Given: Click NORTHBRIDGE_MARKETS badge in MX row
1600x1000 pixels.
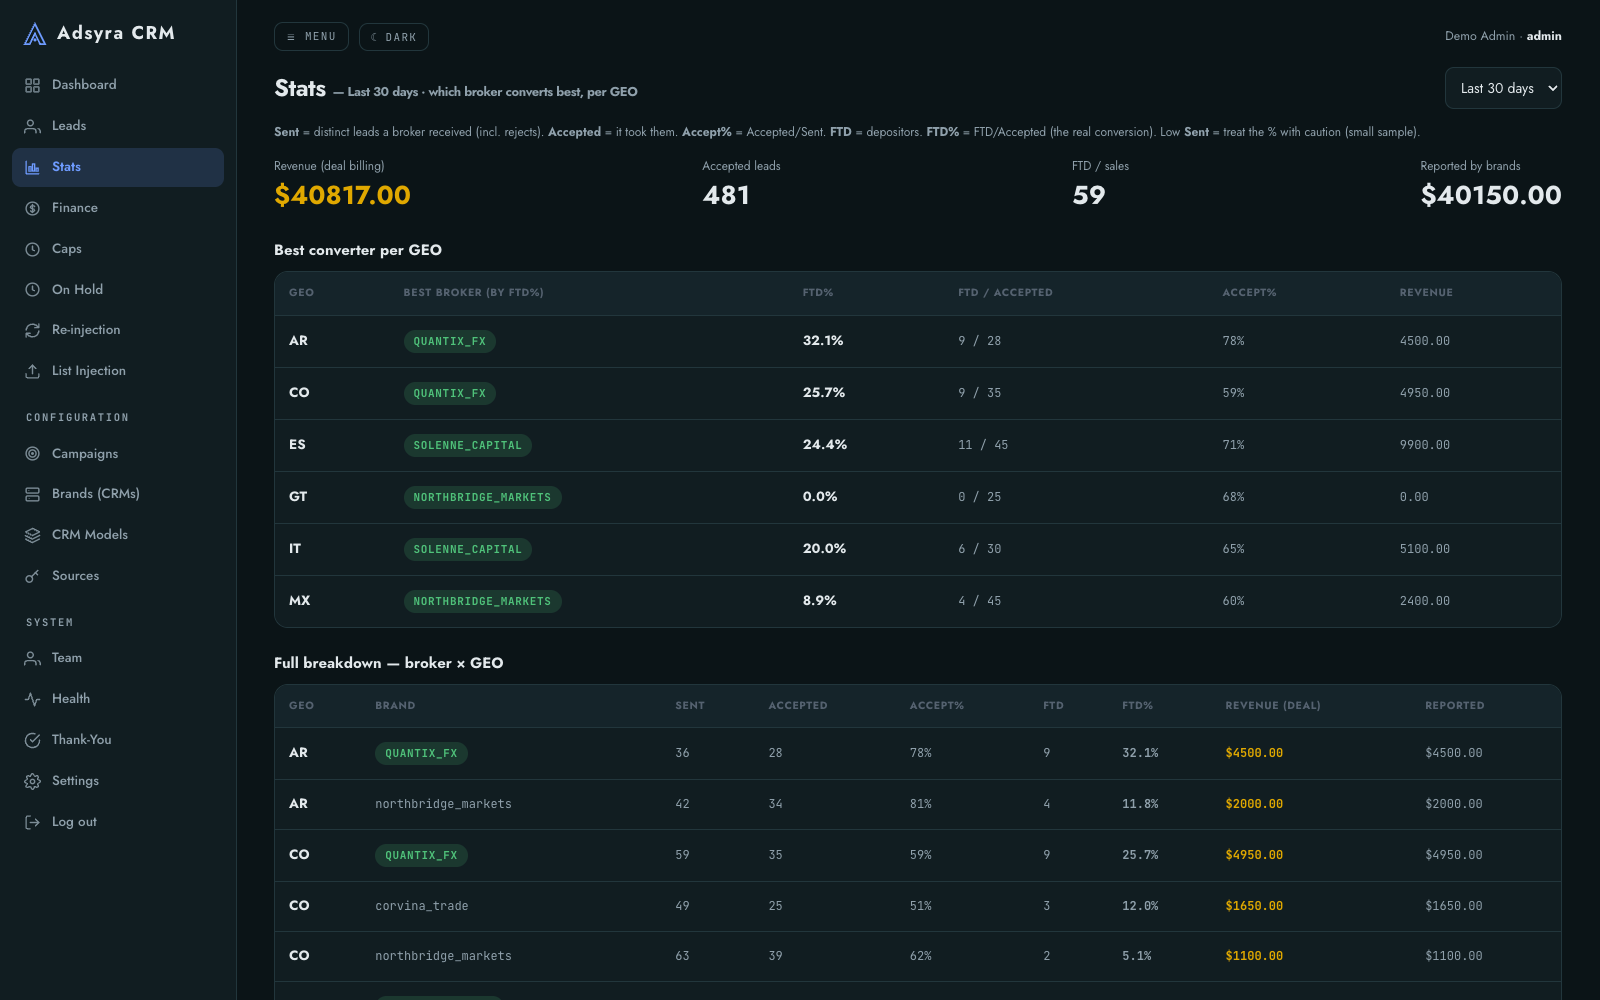Looking at the screenshot, I should click(482, 601).
